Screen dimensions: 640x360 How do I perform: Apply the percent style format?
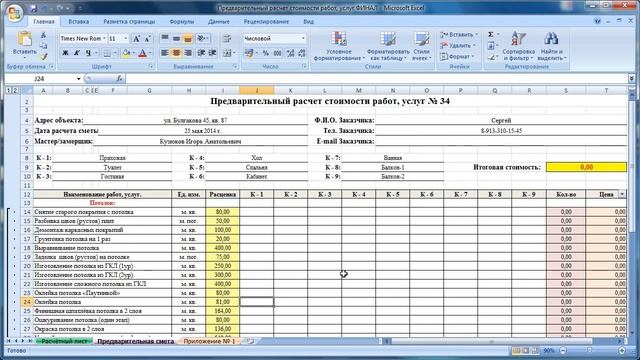click(x=266, y=53)
